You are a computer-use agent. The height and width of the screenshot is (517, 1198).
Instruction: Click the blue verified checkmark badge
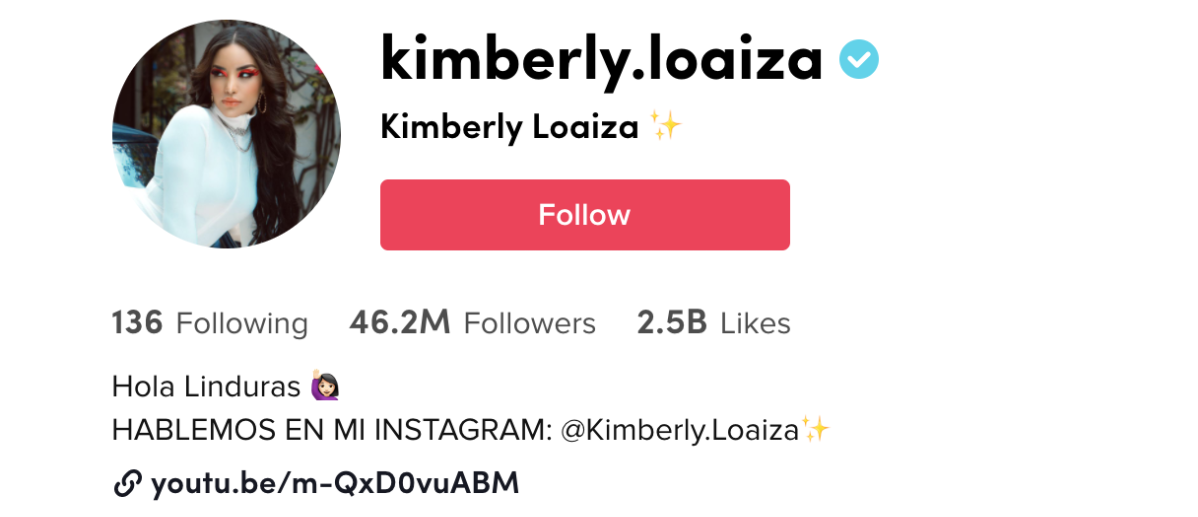[859, 60]
